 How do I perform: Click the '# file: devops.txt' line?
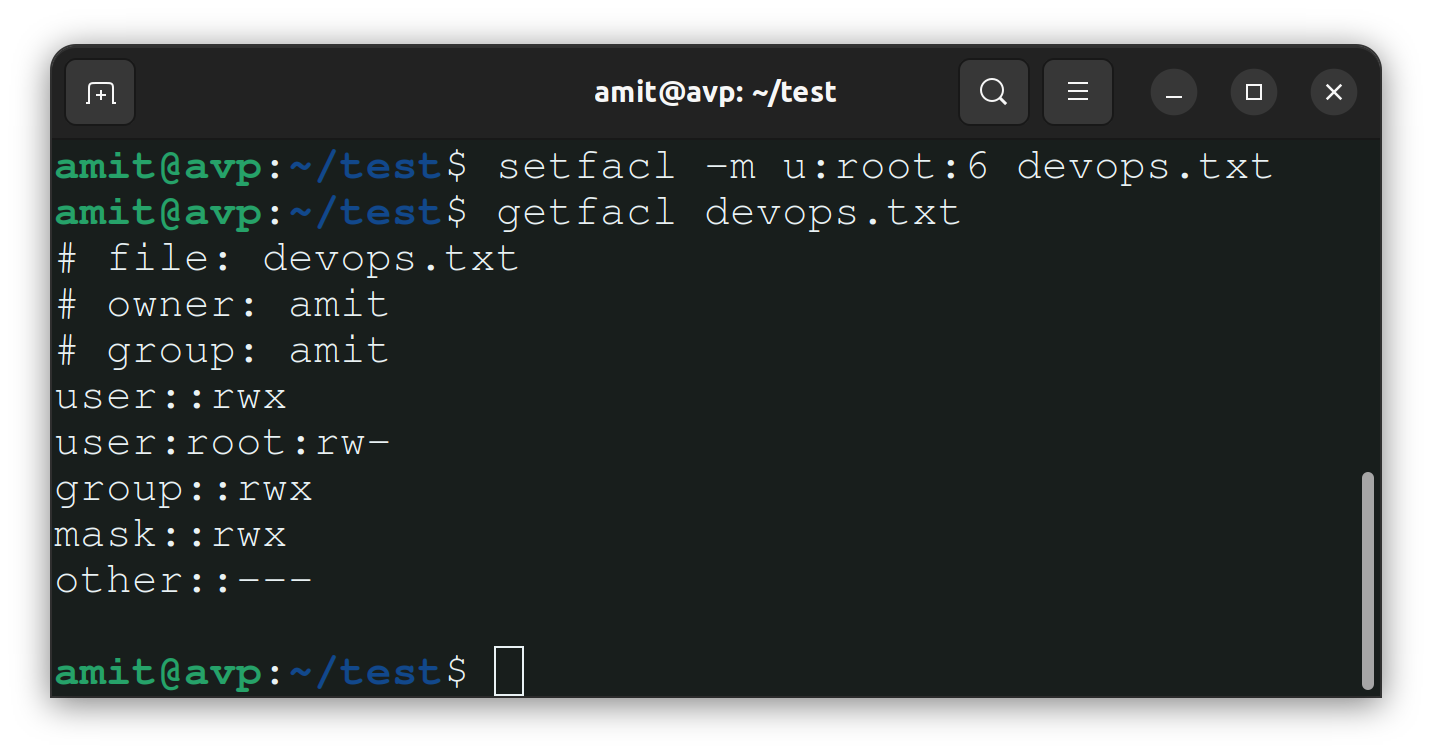(287, 259)
